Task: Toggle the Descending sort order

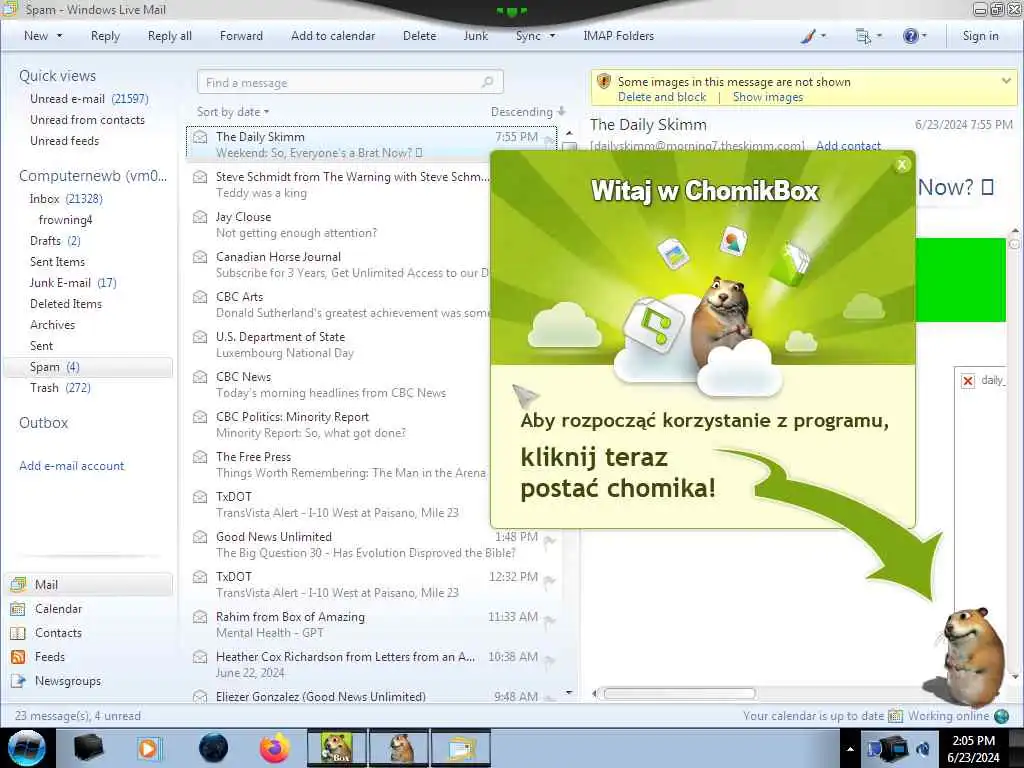Action: click(x=528, y=112)
